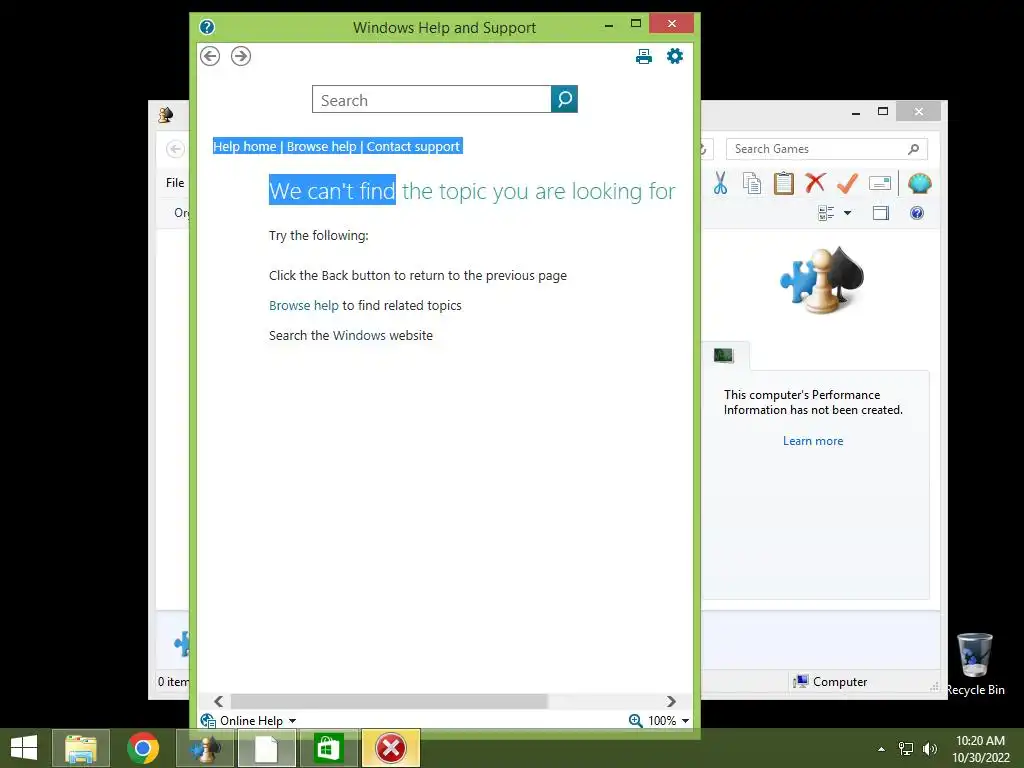Viewport: 1024px width, 768px height.
Task: Click the red Delete X icon in Games window
Action: click(x=815, y=183)
